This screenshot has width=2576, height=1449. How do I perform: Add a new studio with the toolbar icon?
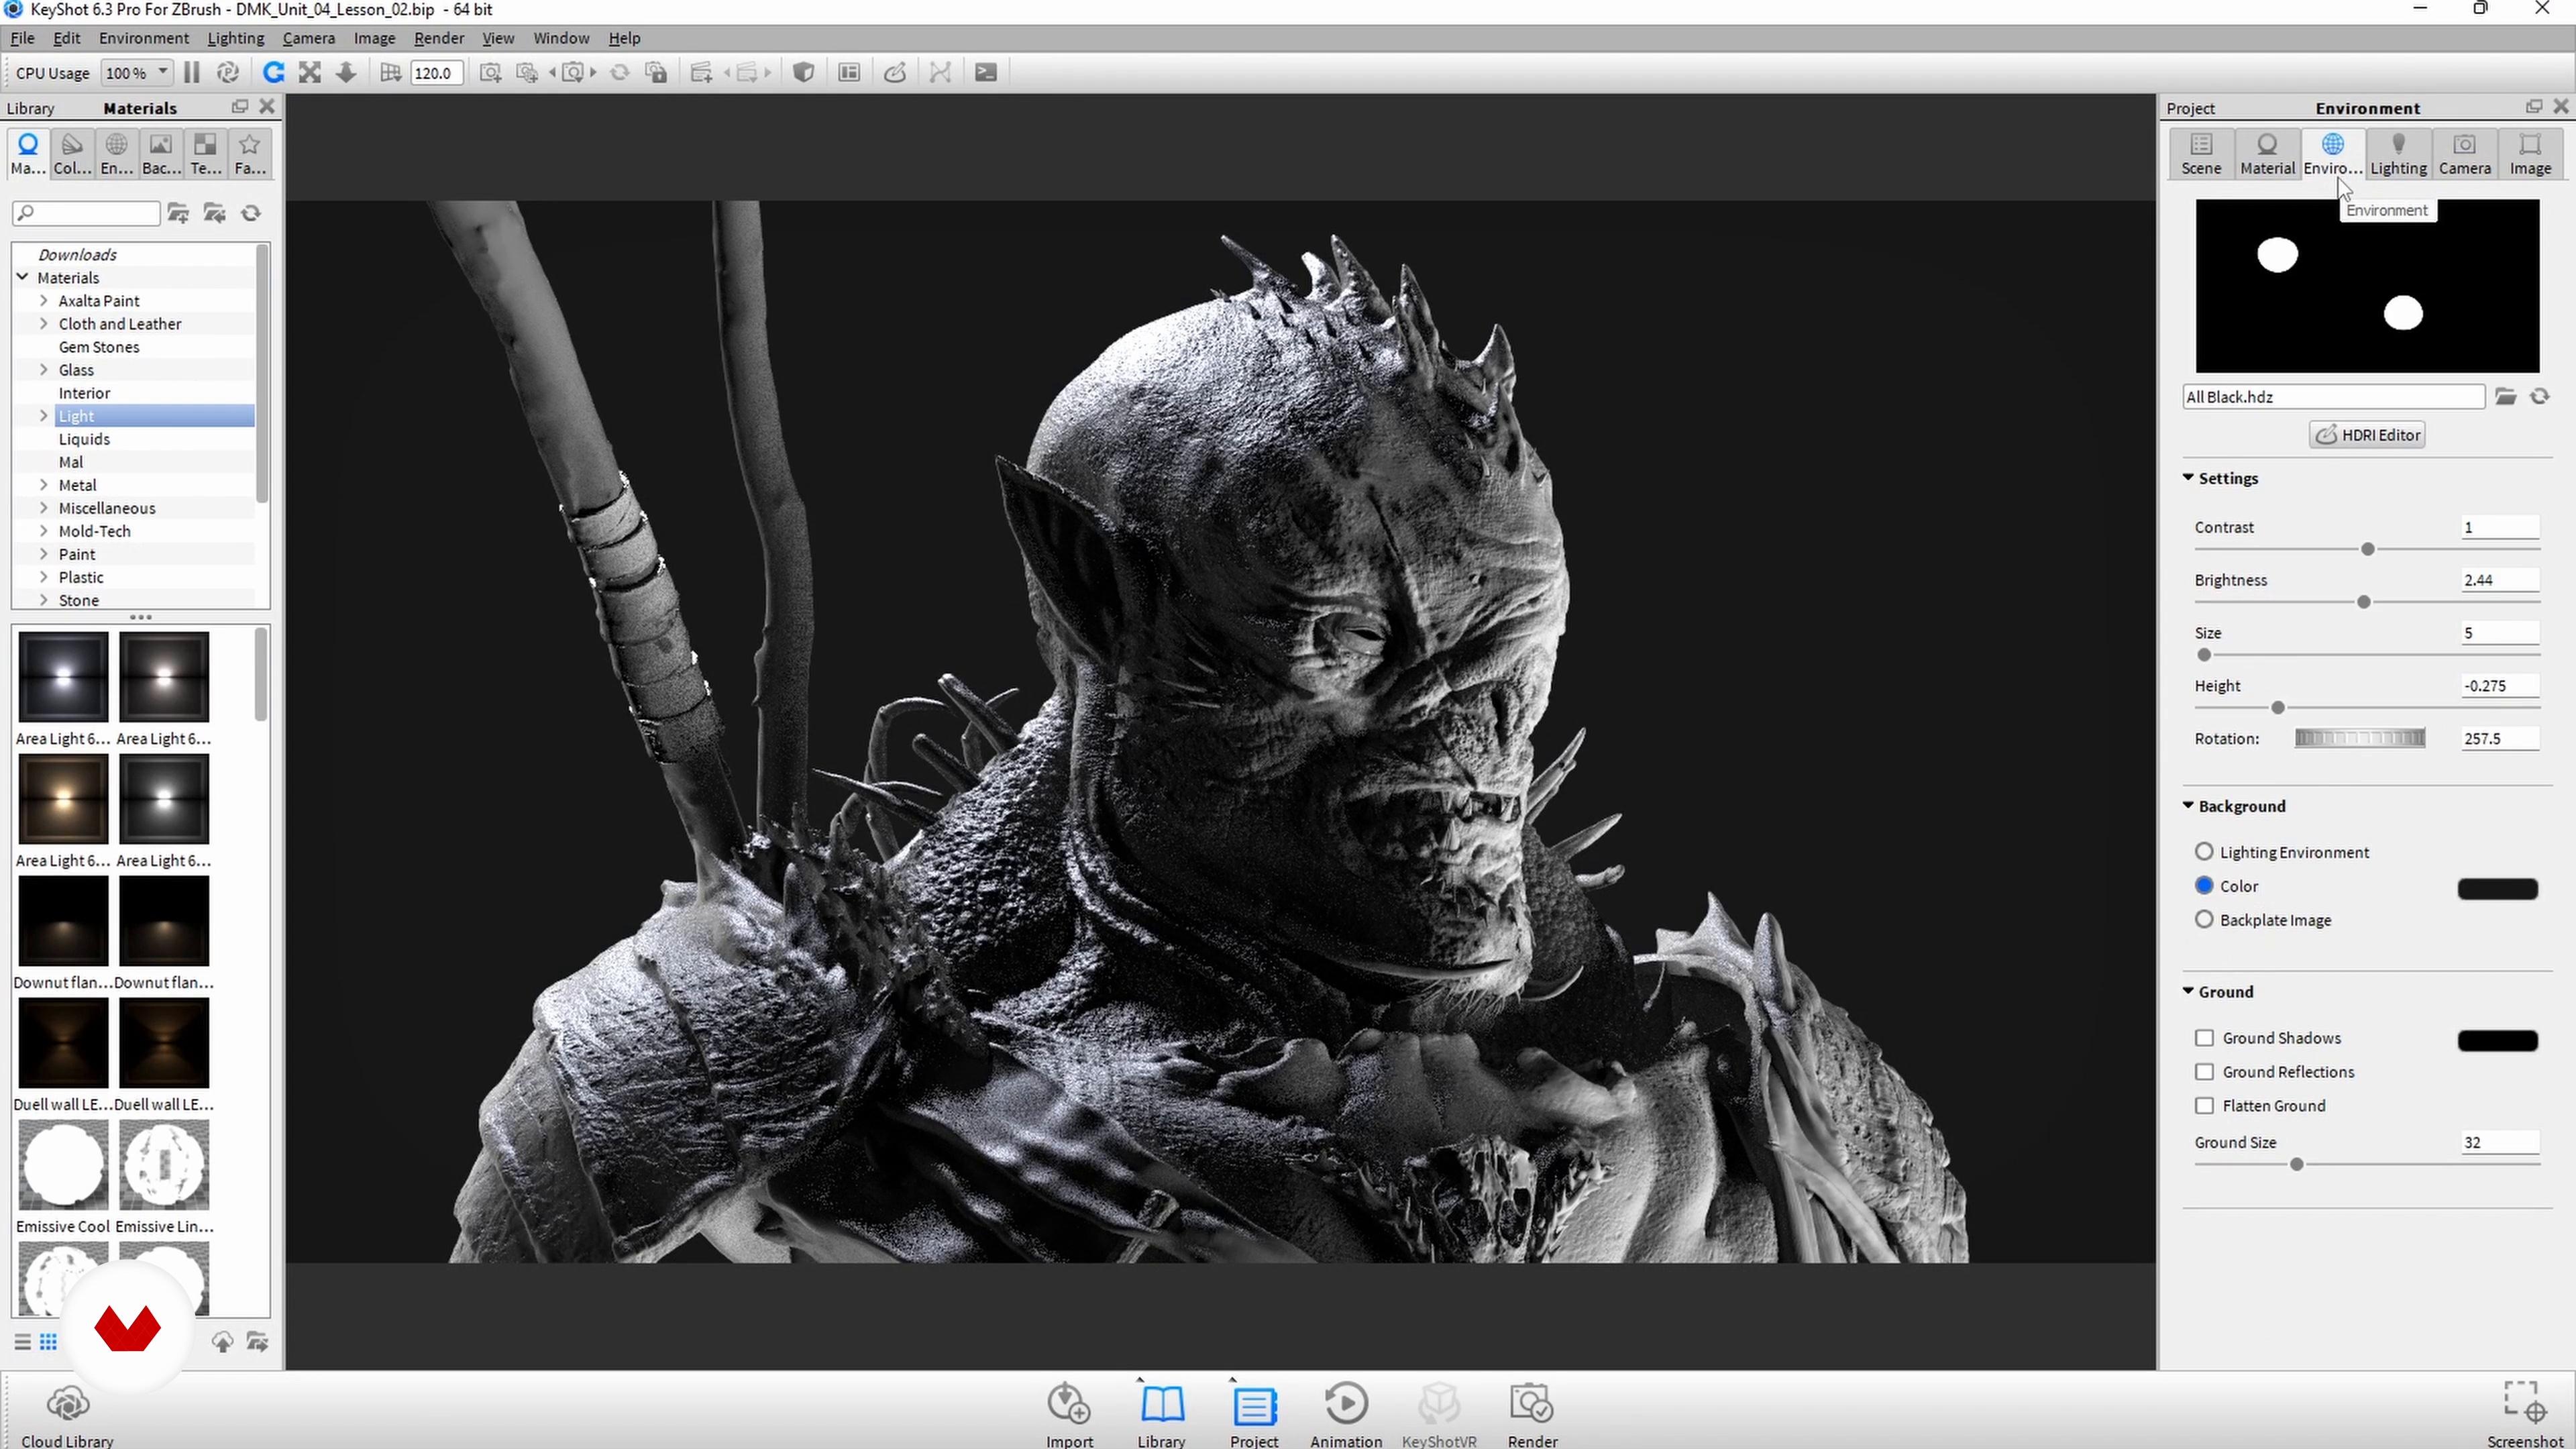(x=701, y=72)
